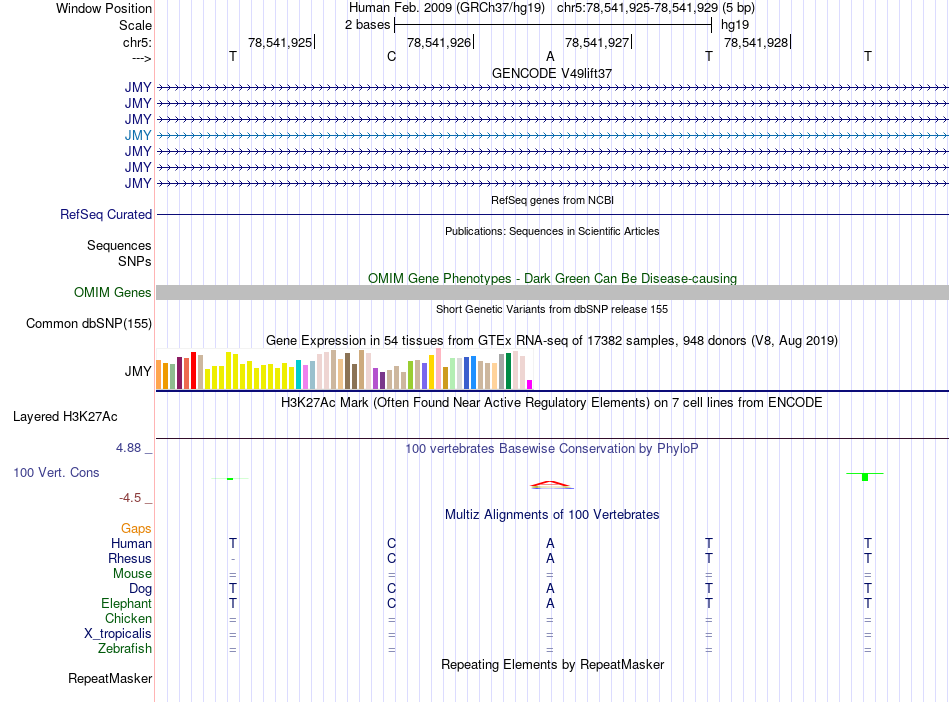Click the 78,541,928 position label
This screenshot has width=950, height=702.
[x=756, y=42]
